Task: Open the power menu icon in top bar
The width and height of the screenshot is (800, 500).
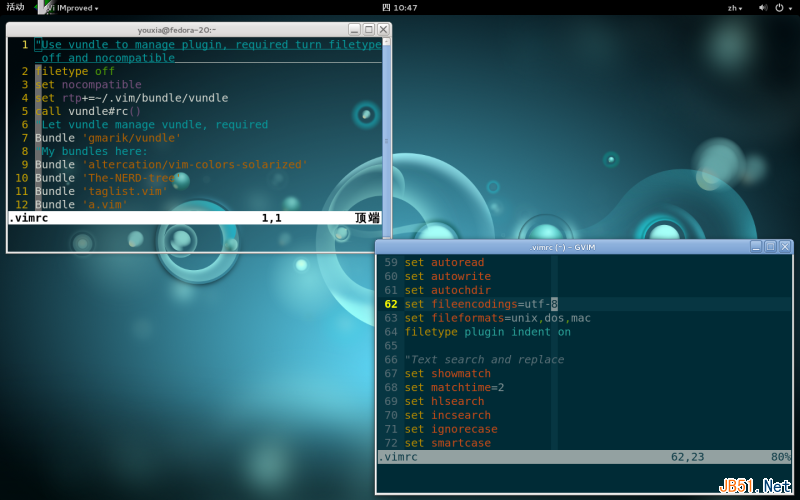Action: click(x=781, y=7)
